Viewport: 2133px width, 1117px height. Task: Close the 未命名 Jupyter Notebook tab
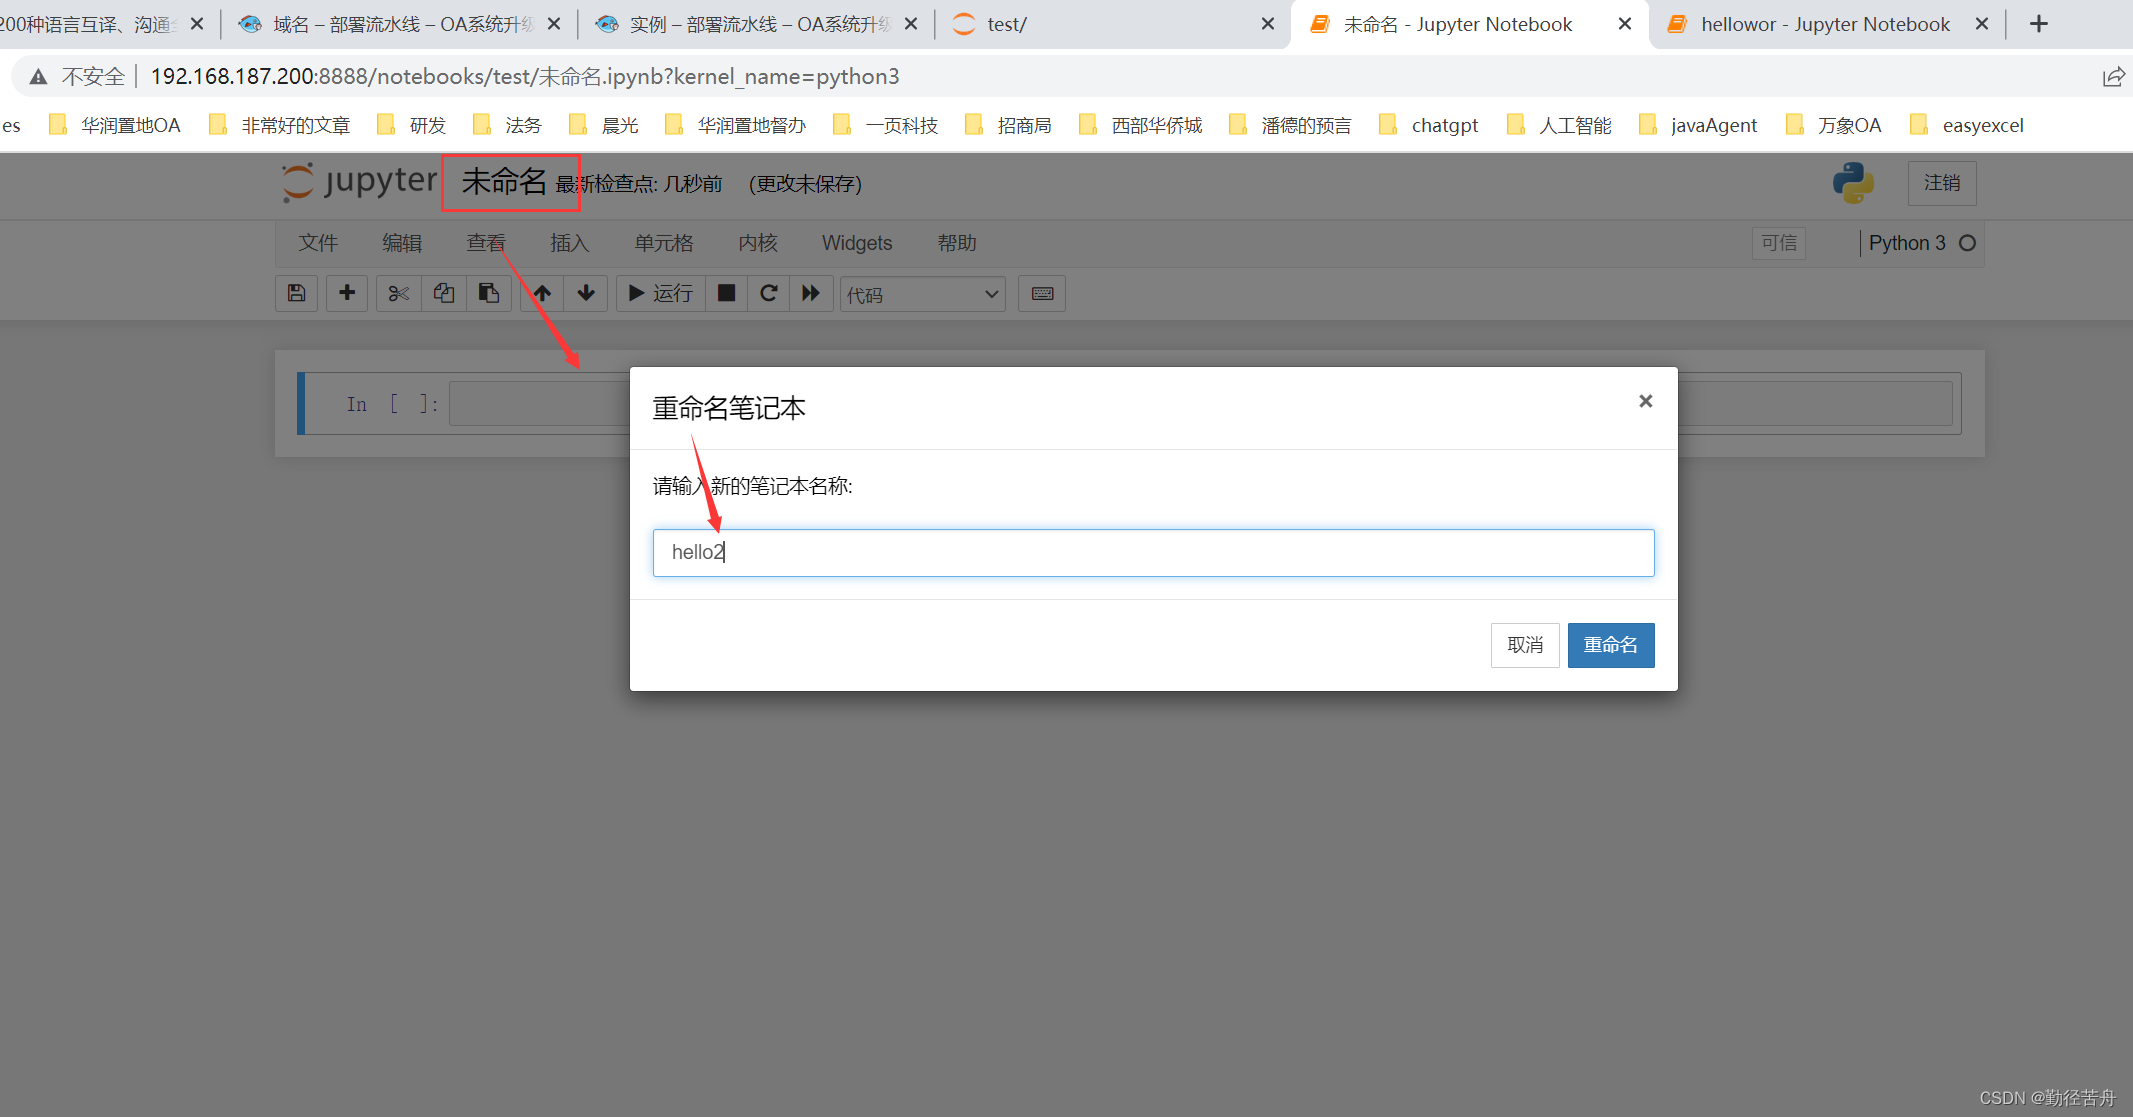pyautogui.click(x=1625, y=24)
